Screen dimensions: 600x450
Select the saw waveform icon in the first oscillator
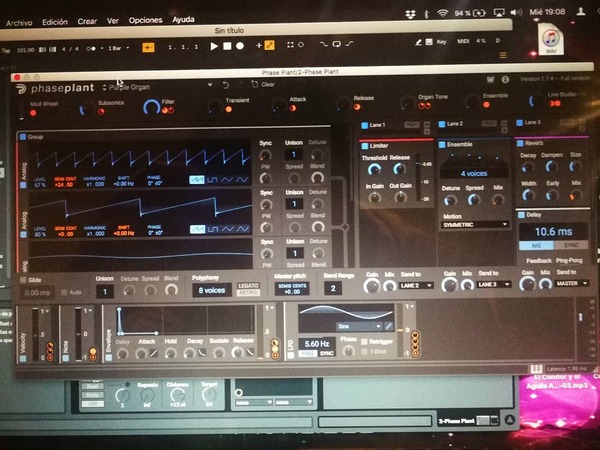(197, 180)
